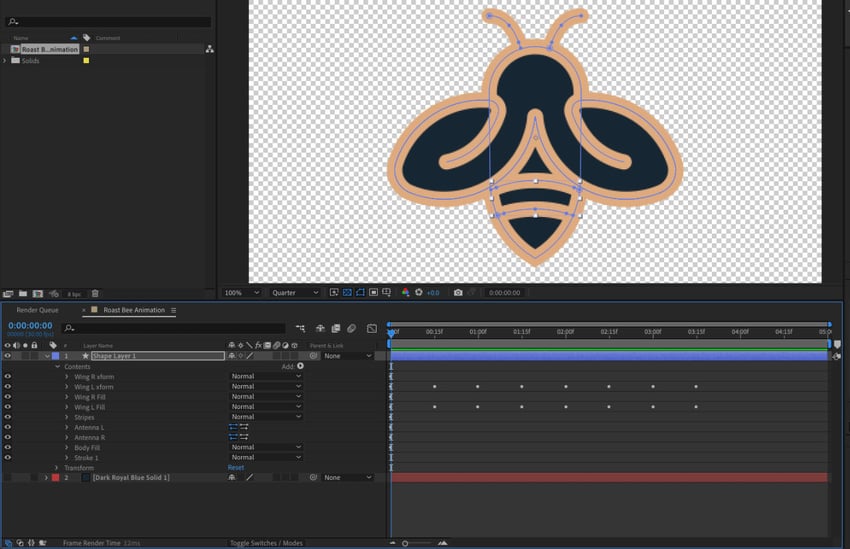
Task: Enable Motion Blur icon in timeline
Action: click(x=351, y=328)
